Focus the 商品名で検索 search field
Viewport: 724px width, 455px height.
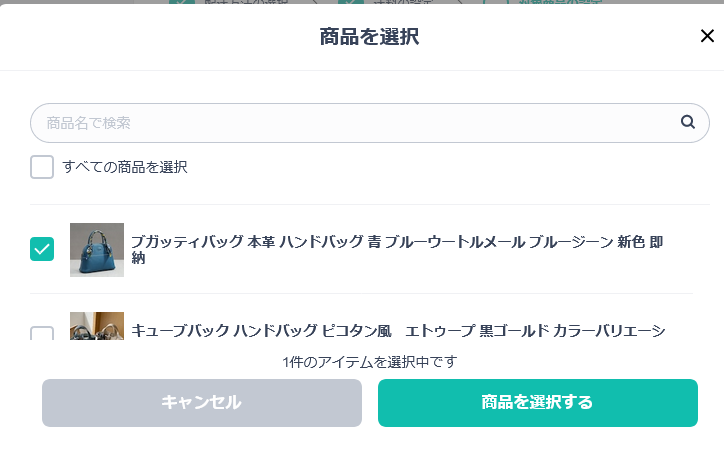point(350,123)
